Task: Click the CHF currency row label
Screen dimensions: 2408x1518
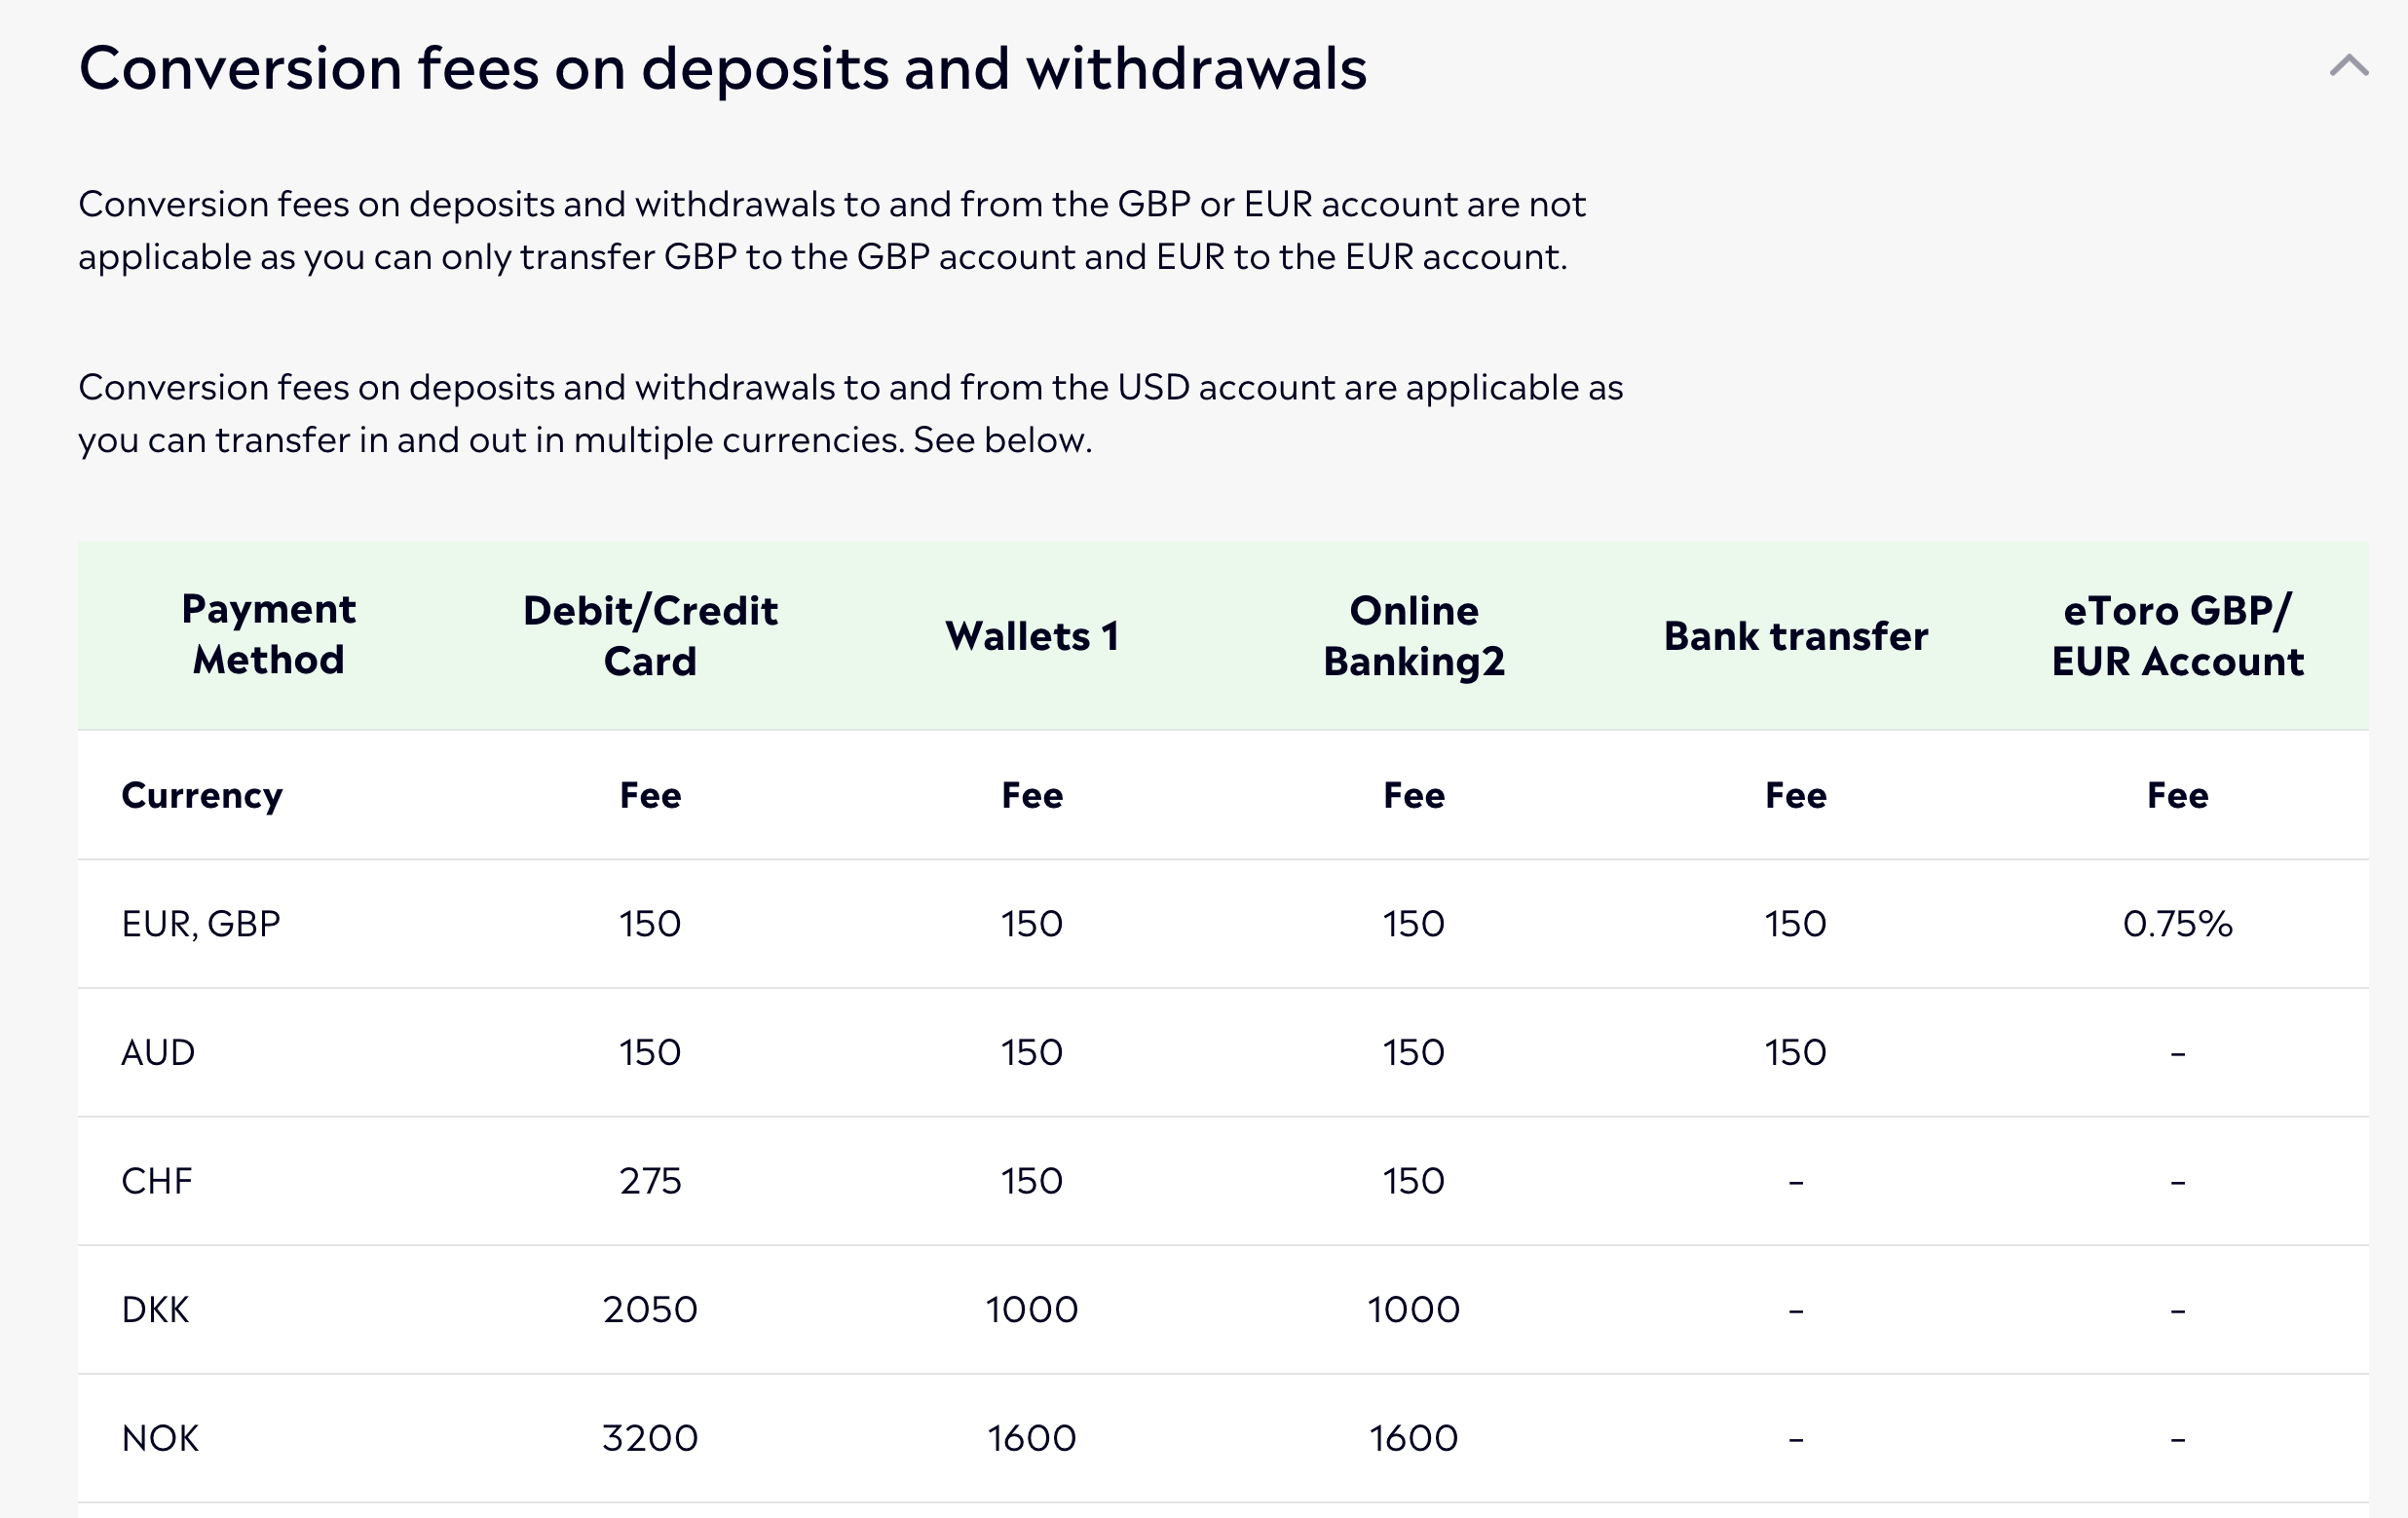Action: coord(157,1181)
